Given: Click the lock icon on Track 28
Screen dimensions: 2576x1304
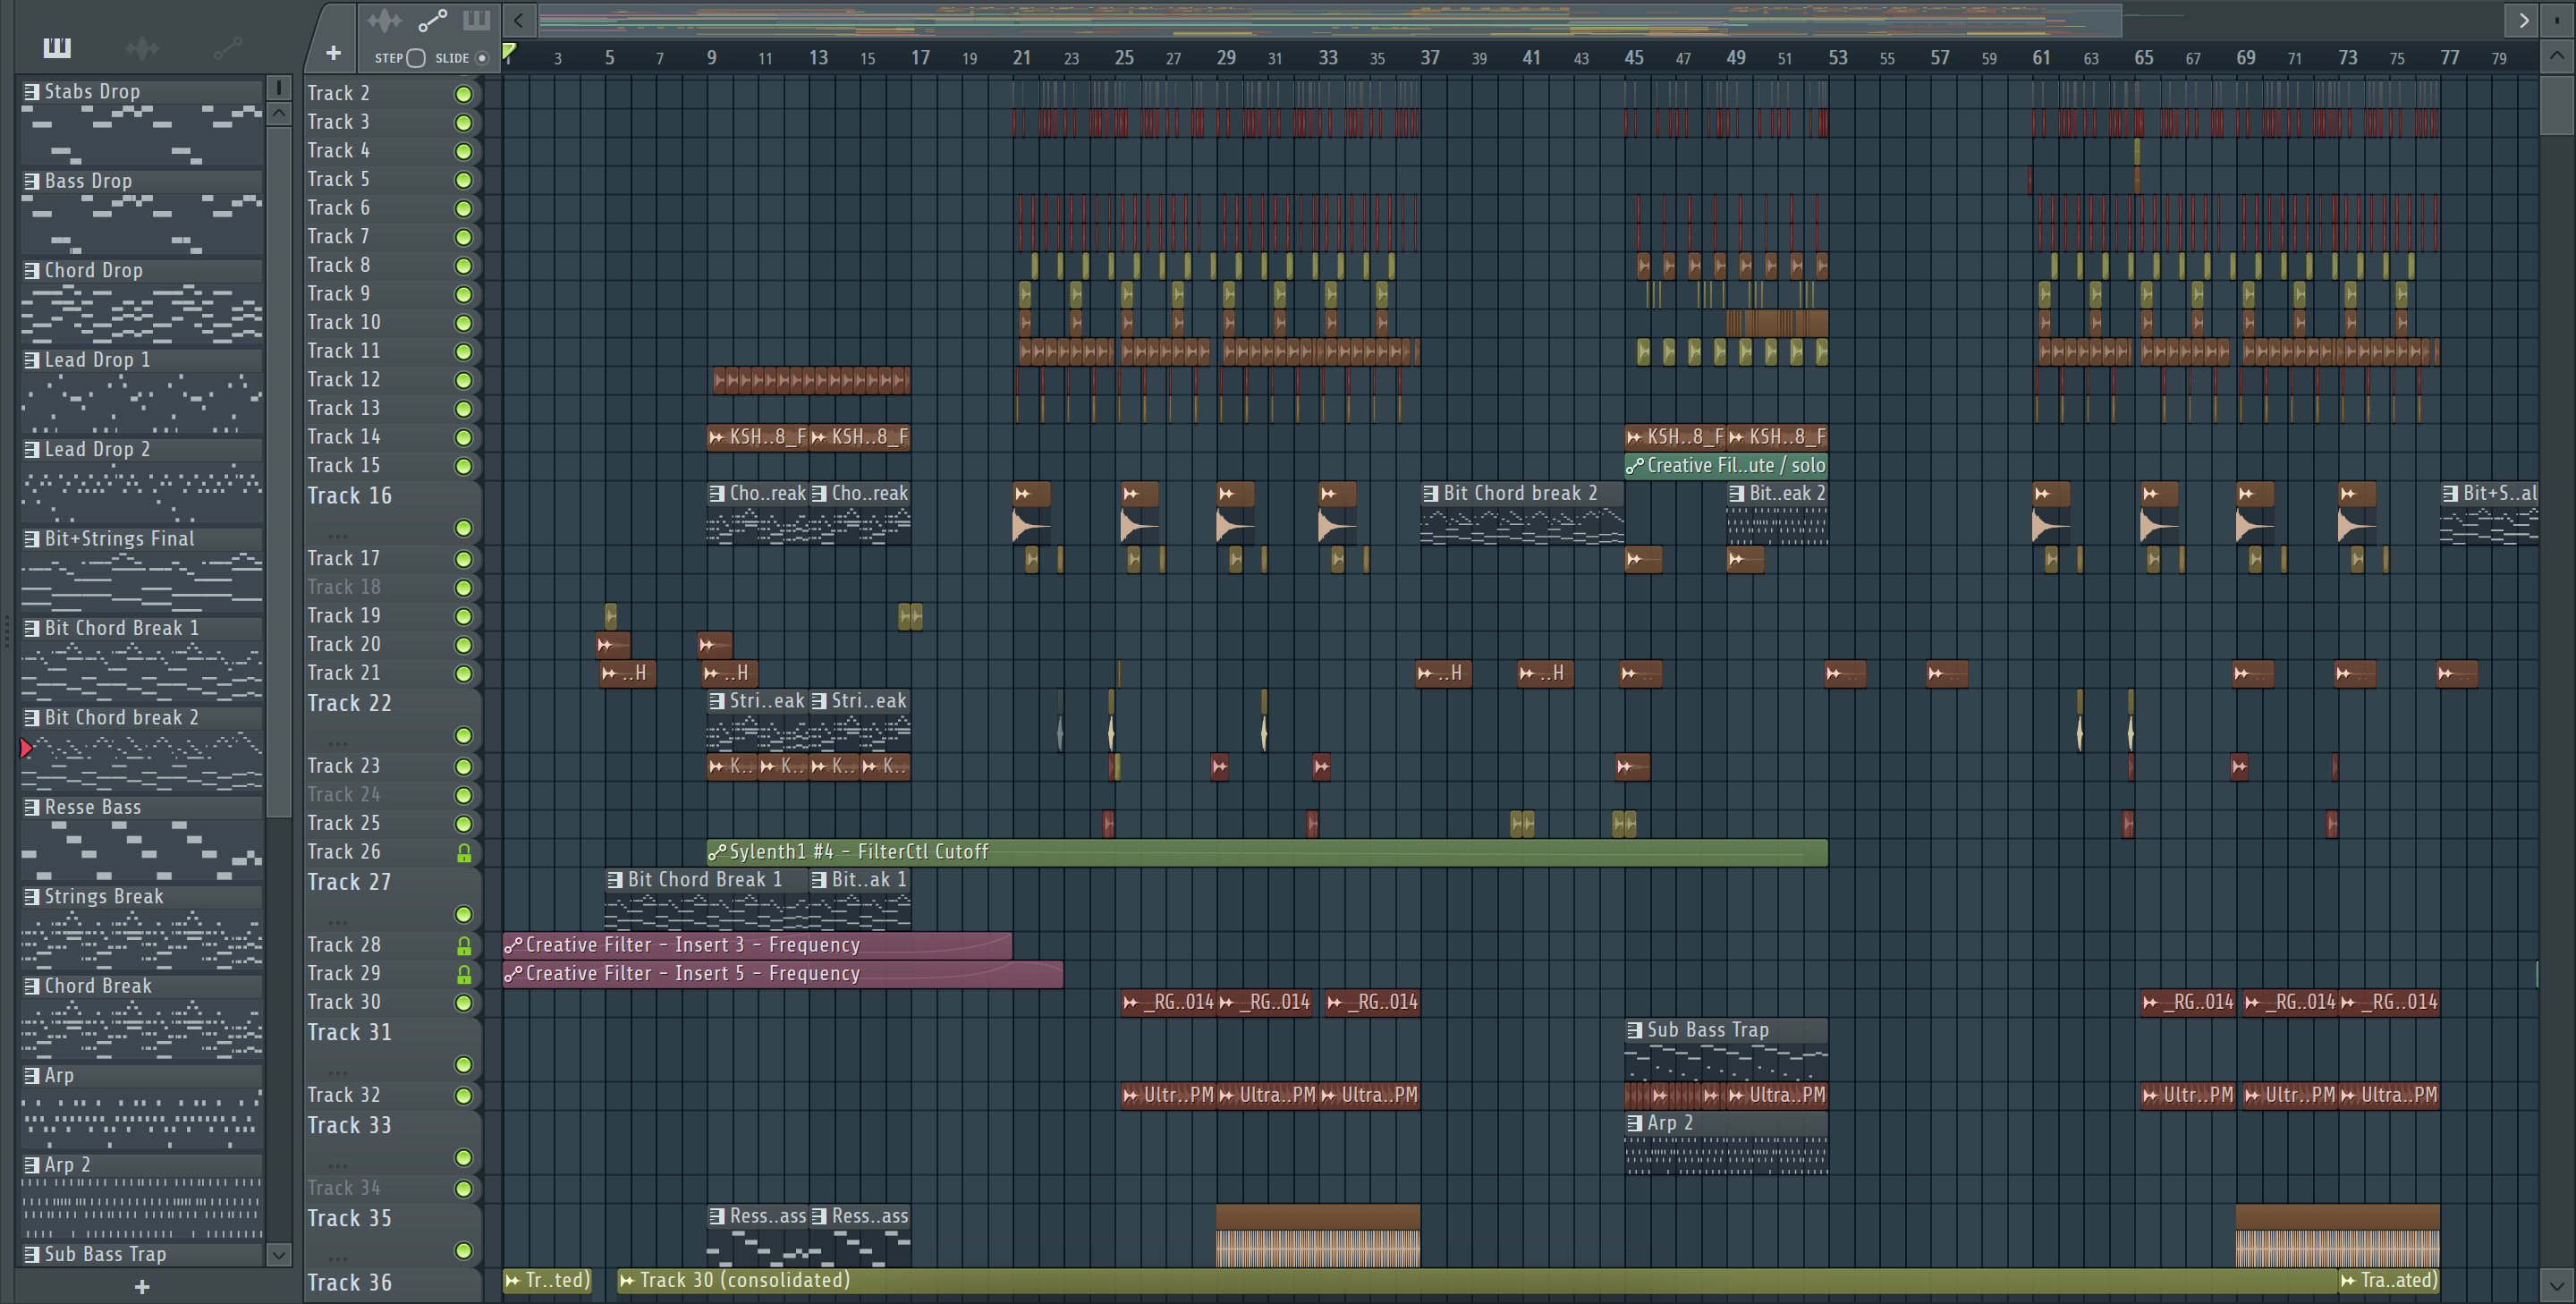Looking at the screenshot, I should pyautogui.click(x=464, y=946).
